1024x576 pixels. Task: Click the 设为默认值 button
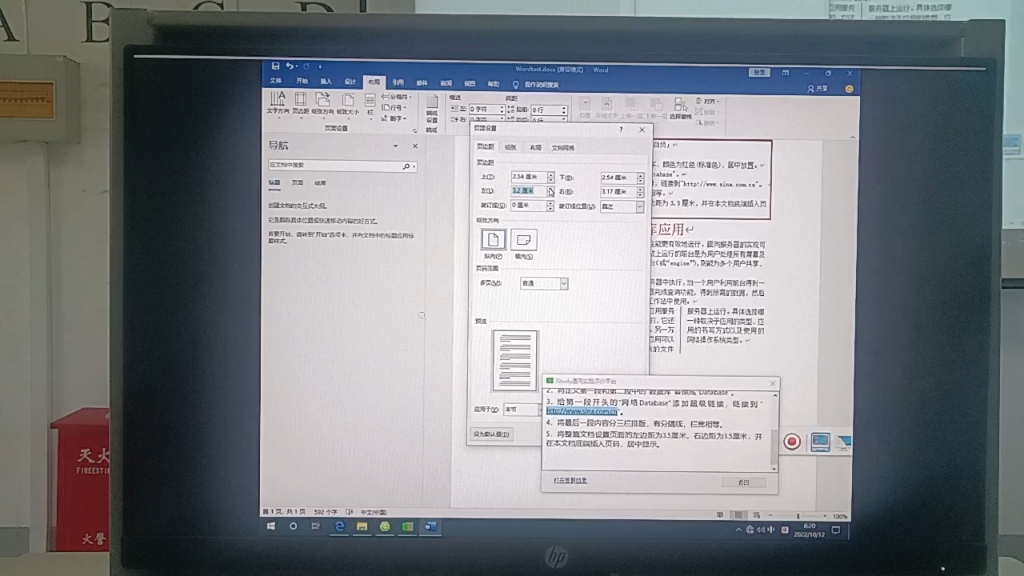491,435
